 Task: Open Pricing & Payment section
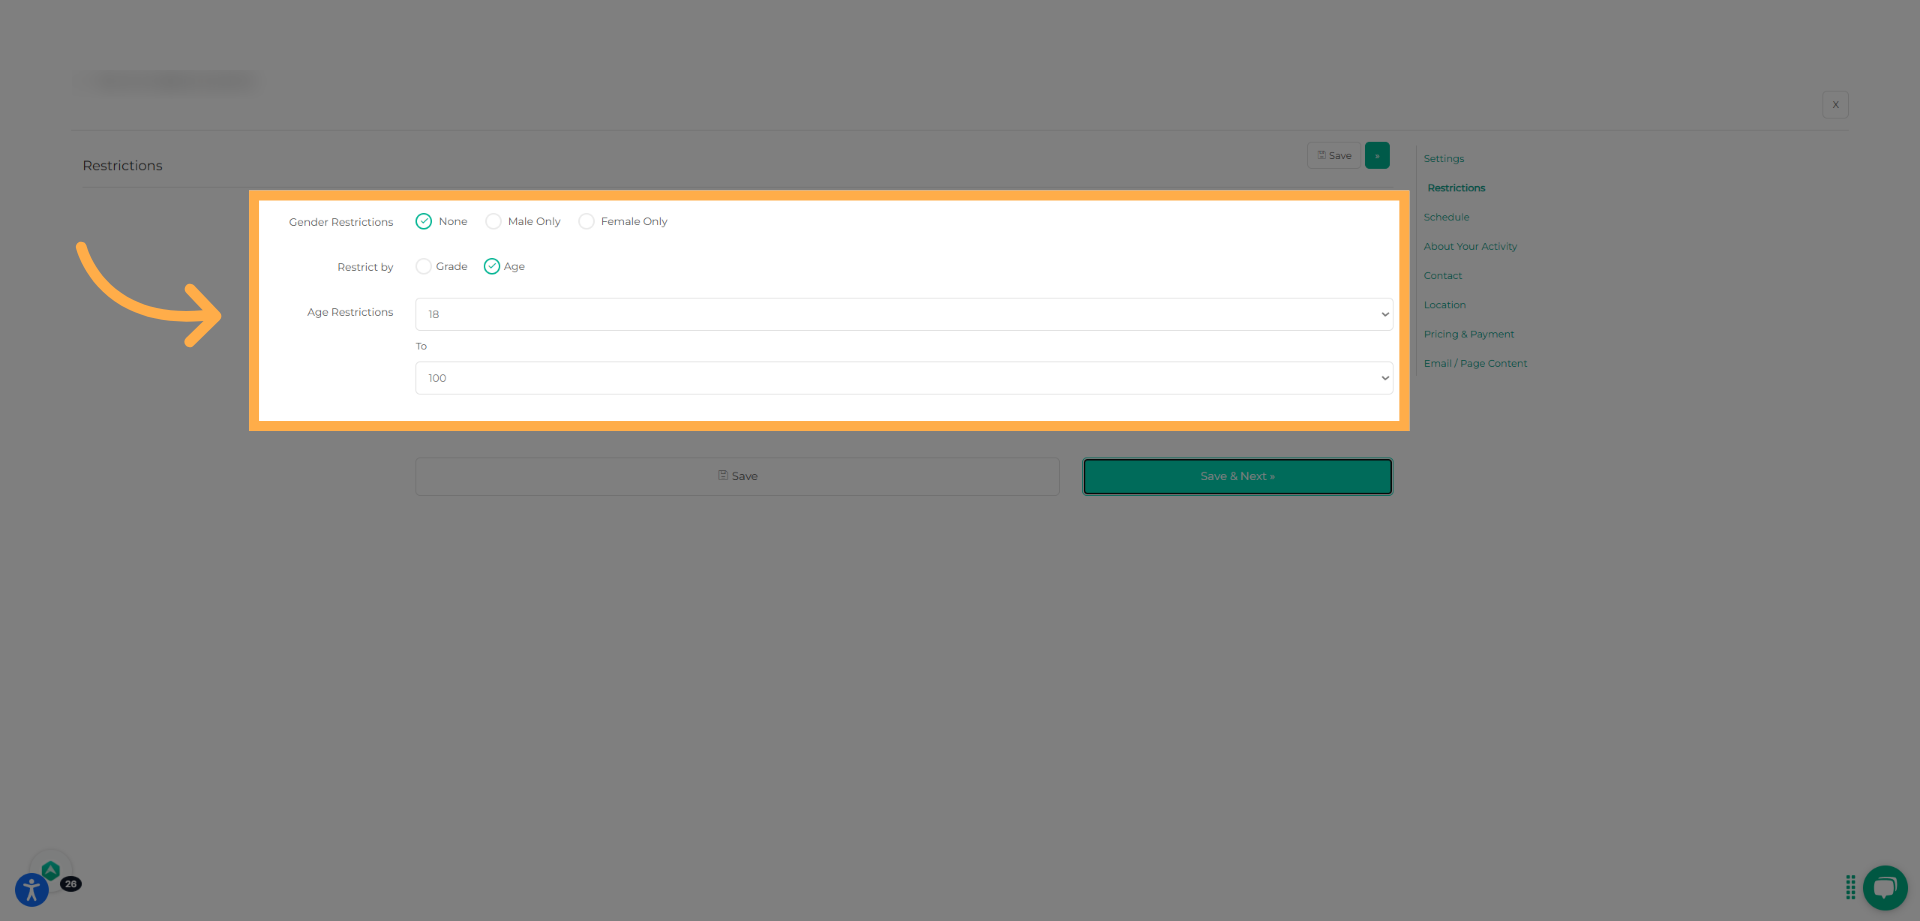pyautogui.click(x=1468, y=334)
